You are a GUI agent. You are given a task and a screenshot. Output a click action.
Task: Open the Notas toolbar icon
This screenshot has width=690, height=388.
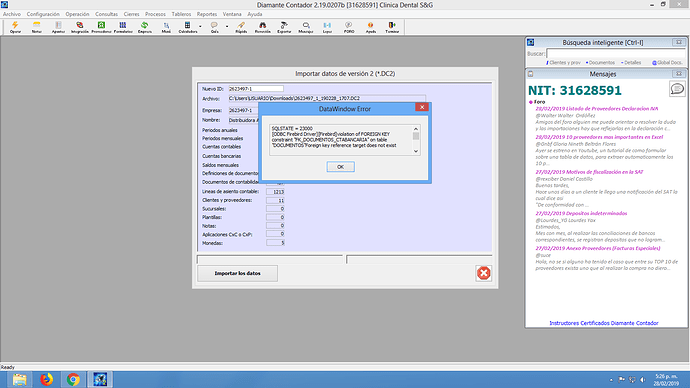tap(37, 27)
